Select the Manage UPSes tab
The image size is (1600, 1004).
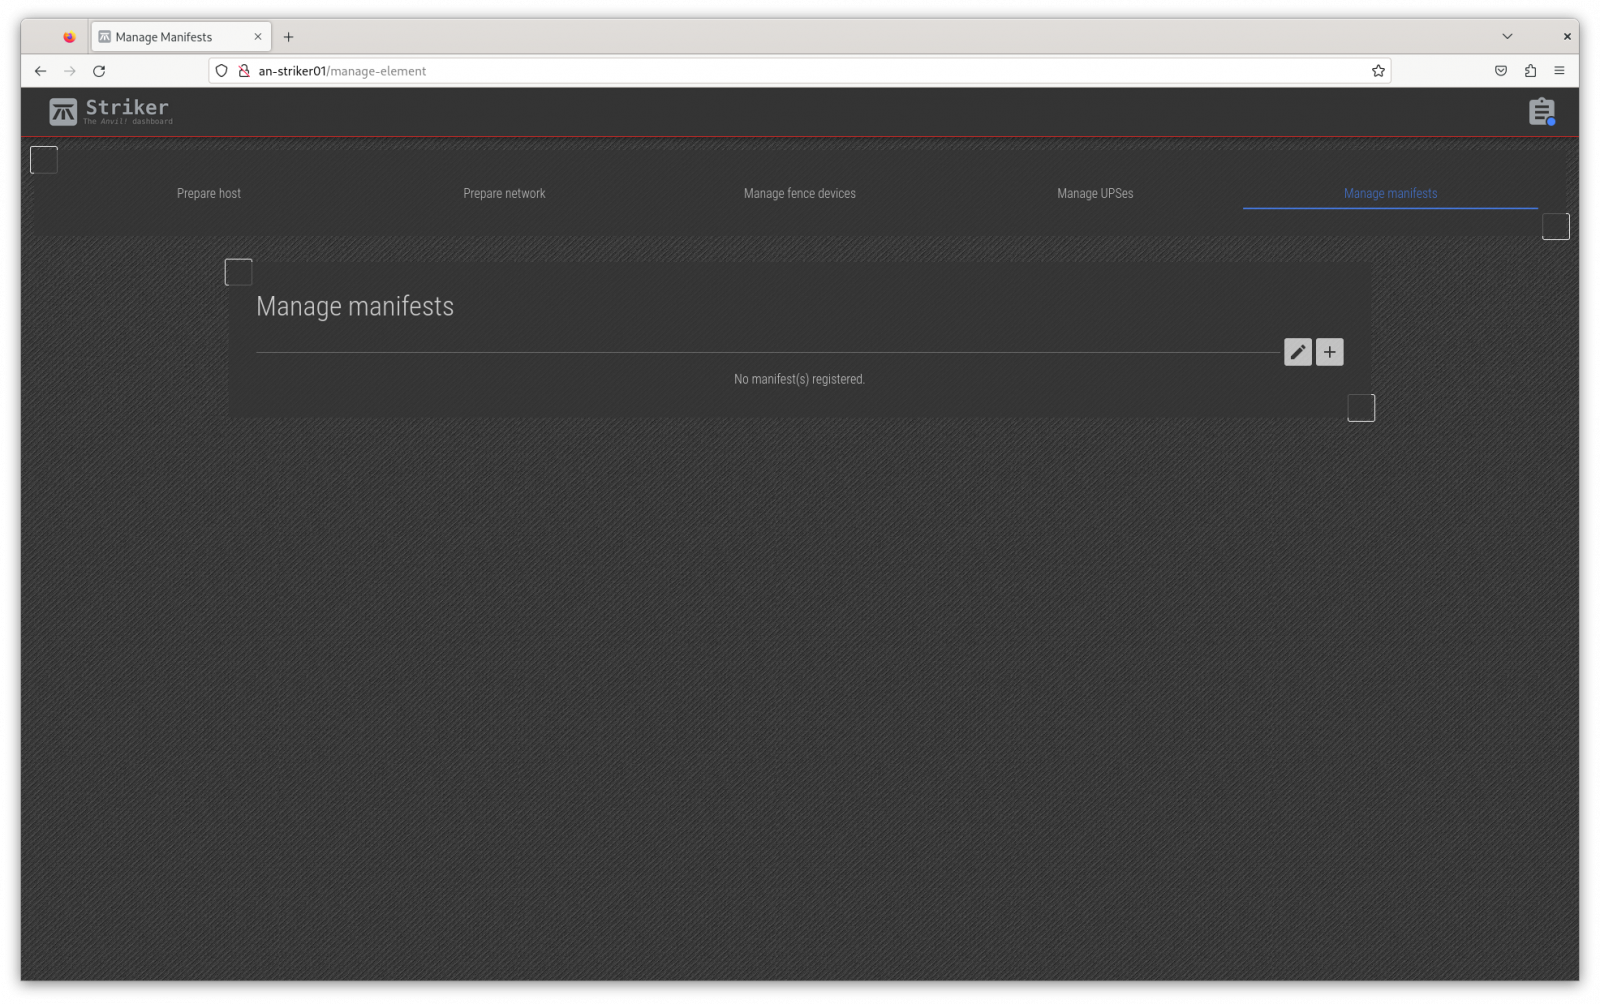tap(1095, 193)
